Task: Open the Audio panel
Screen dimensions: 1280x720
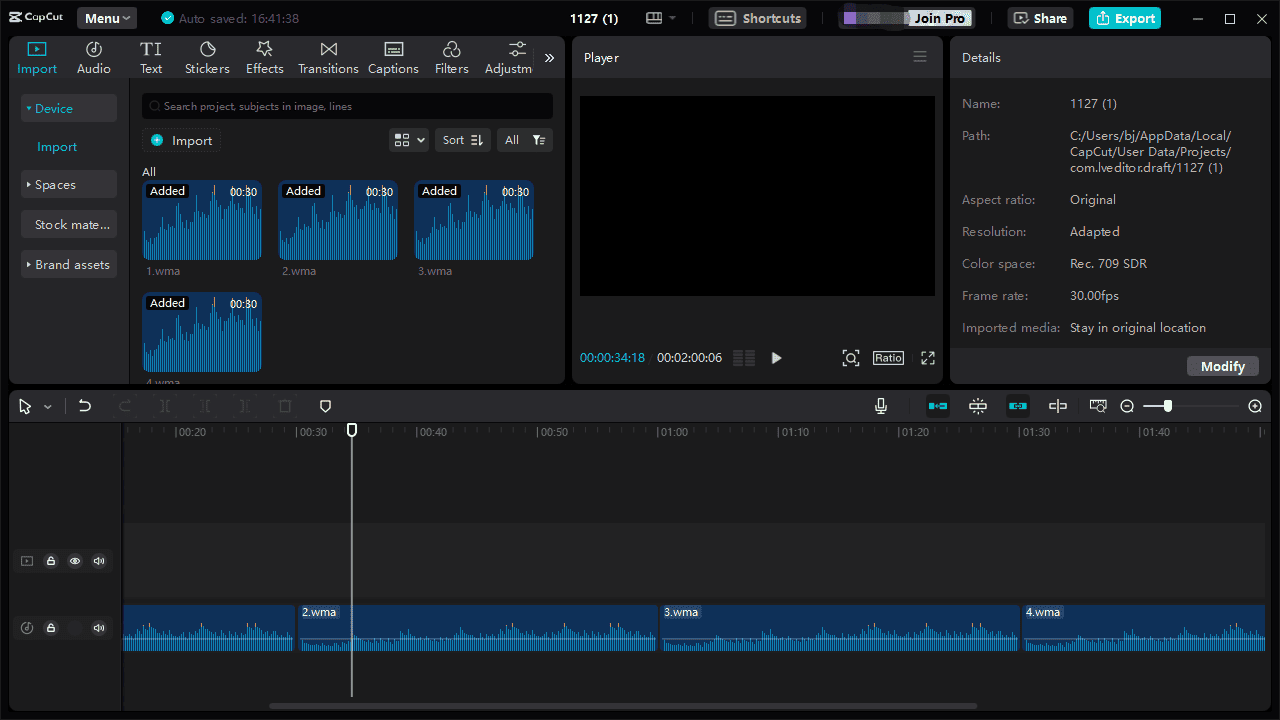Action: coord(93,57)
